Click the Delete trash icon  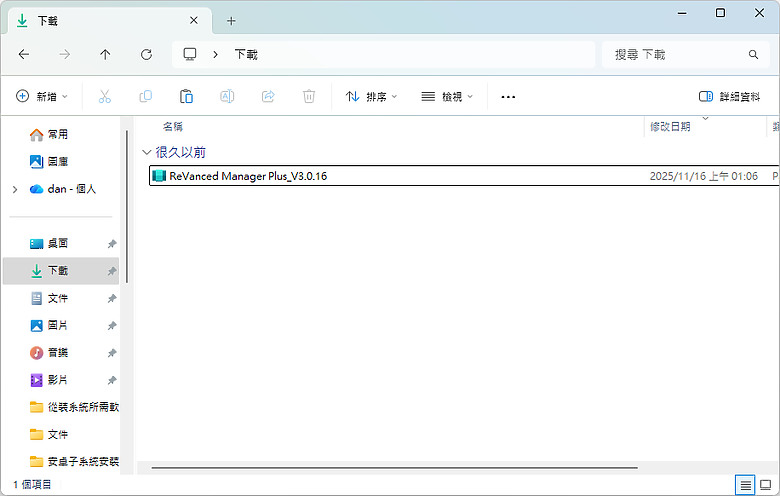(x=309, y=97)
